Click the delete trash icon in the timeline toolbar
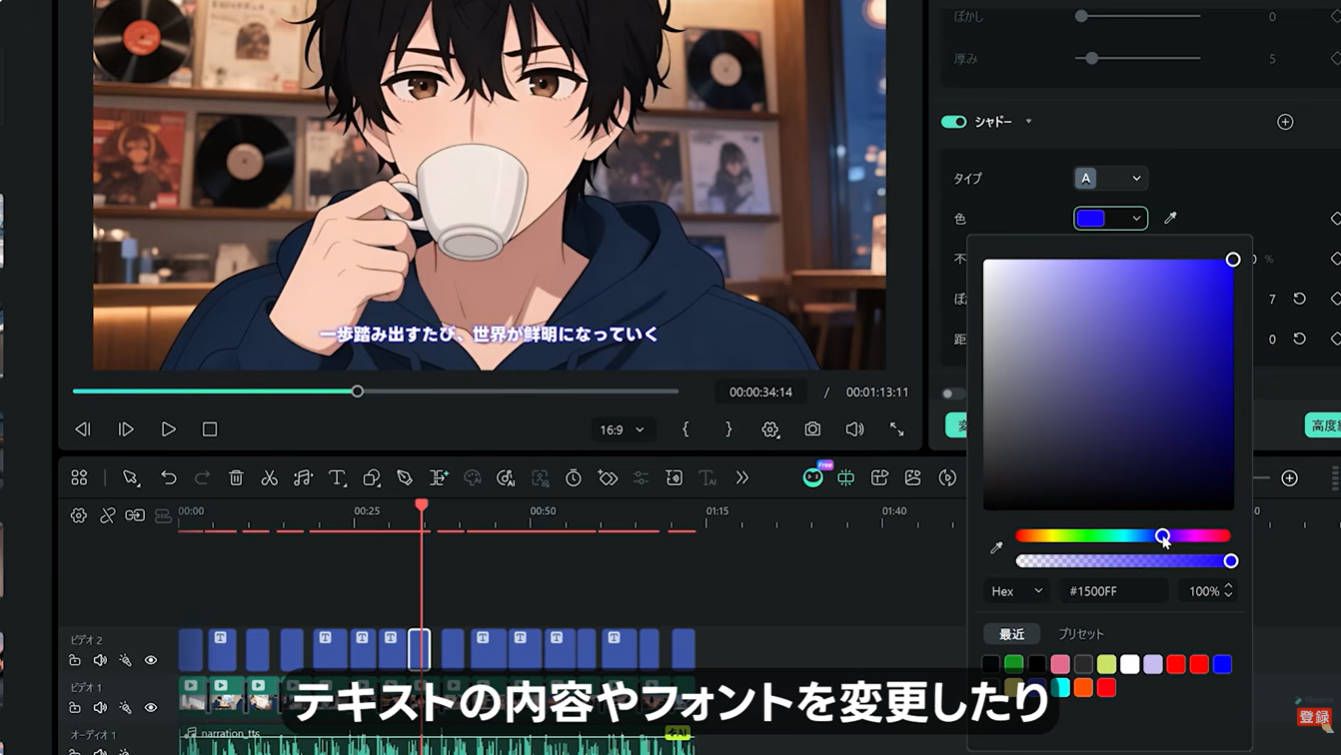 coord(236,478)
